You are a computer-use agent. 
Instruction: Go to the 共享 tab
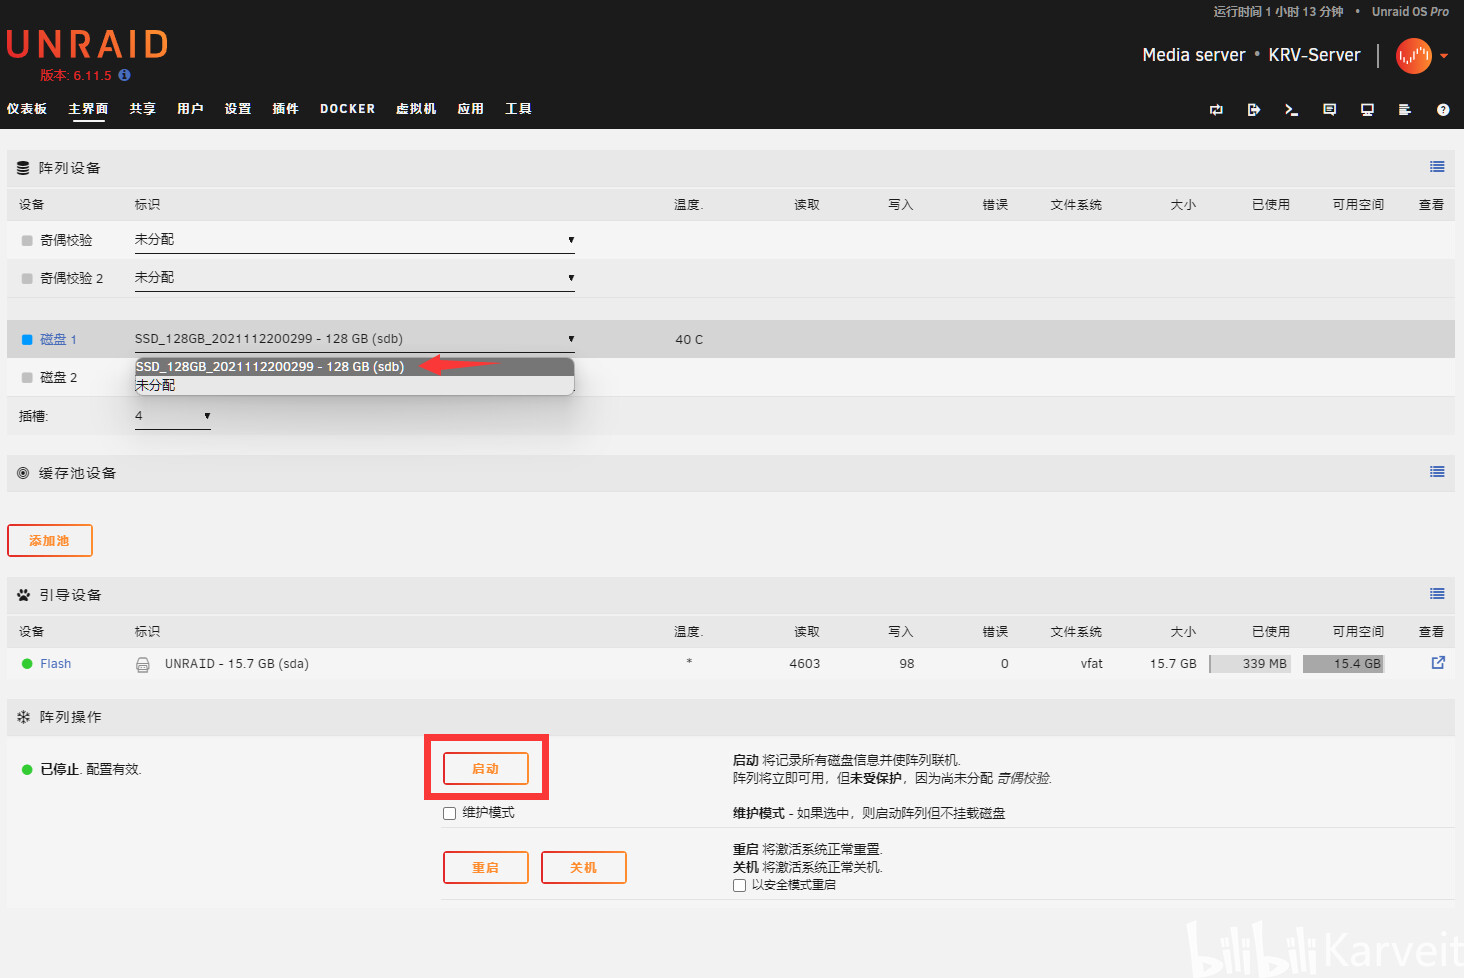pyautogui.click(x=142, y=109)
